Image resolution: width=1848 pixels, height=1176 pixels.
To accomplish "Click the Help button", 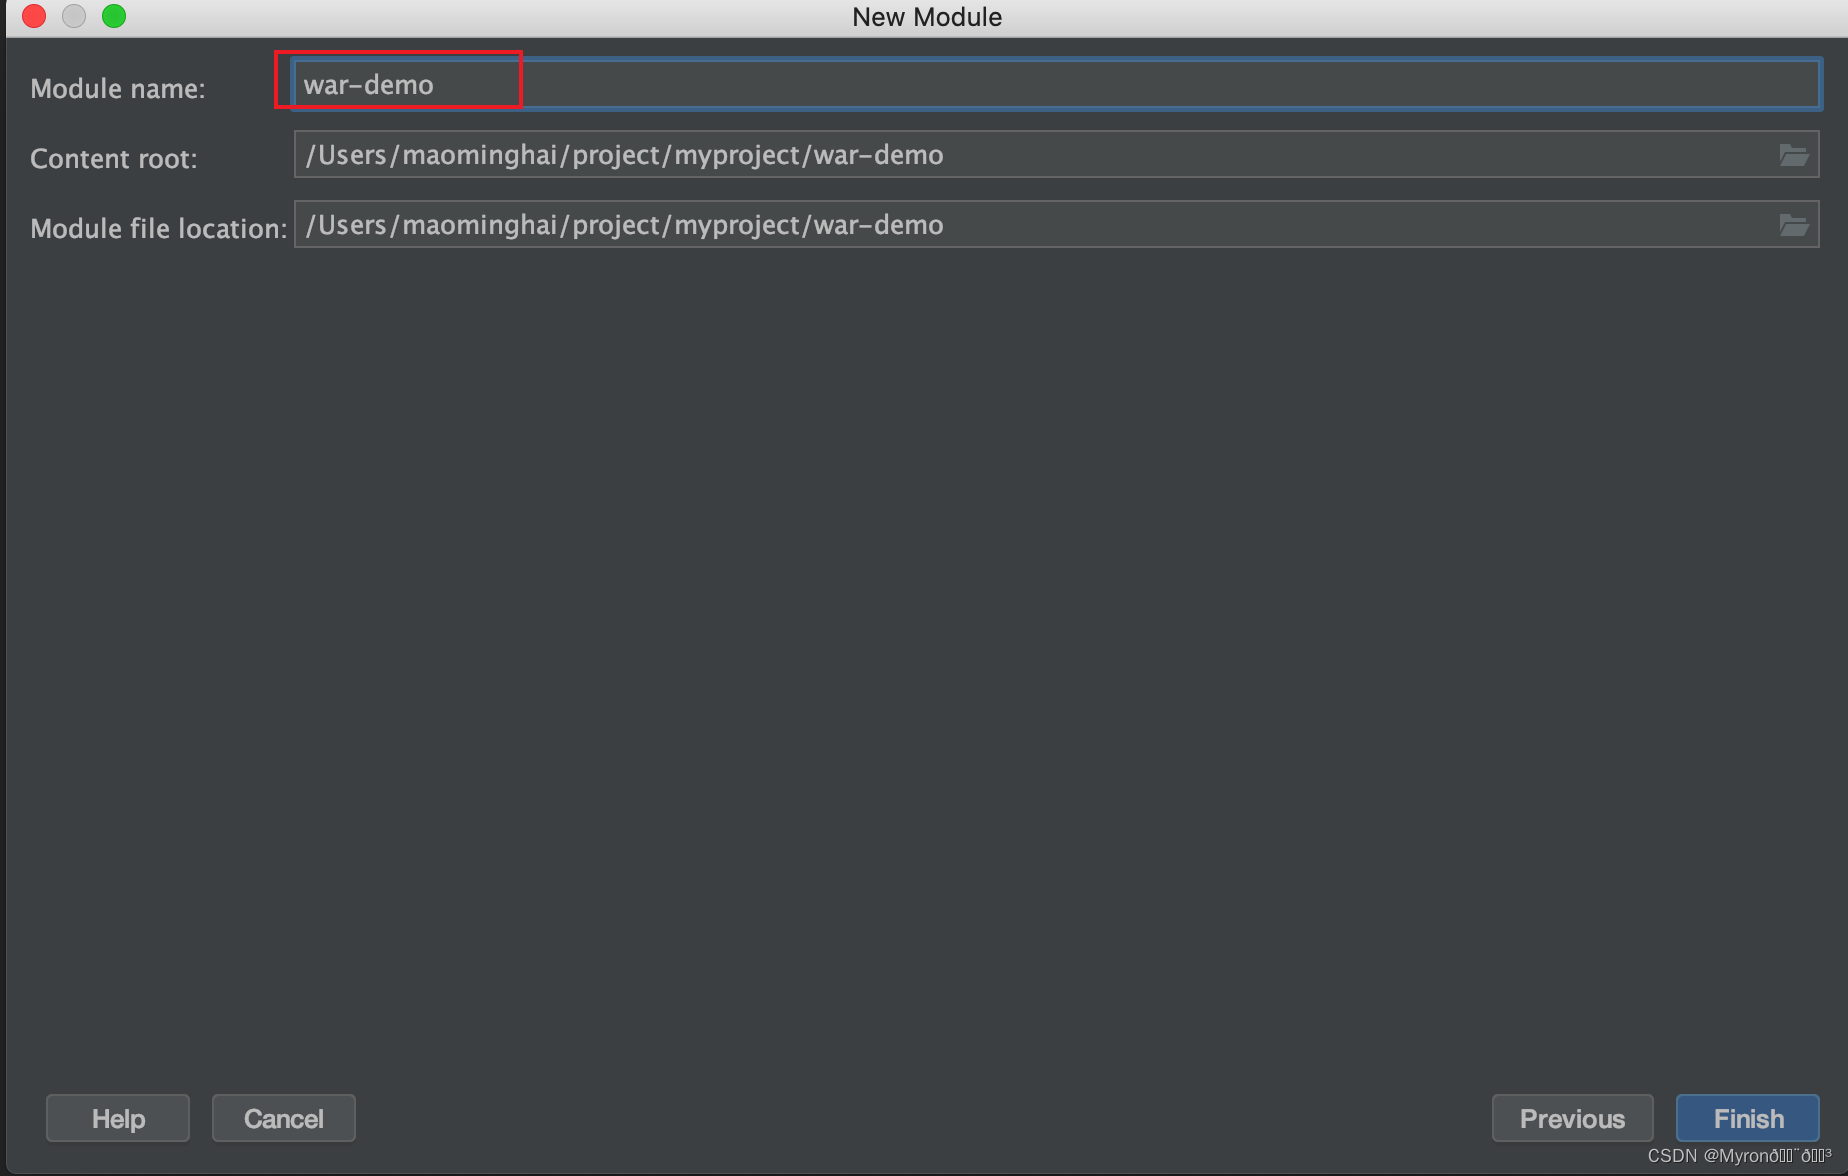I will pos(118,1118).
